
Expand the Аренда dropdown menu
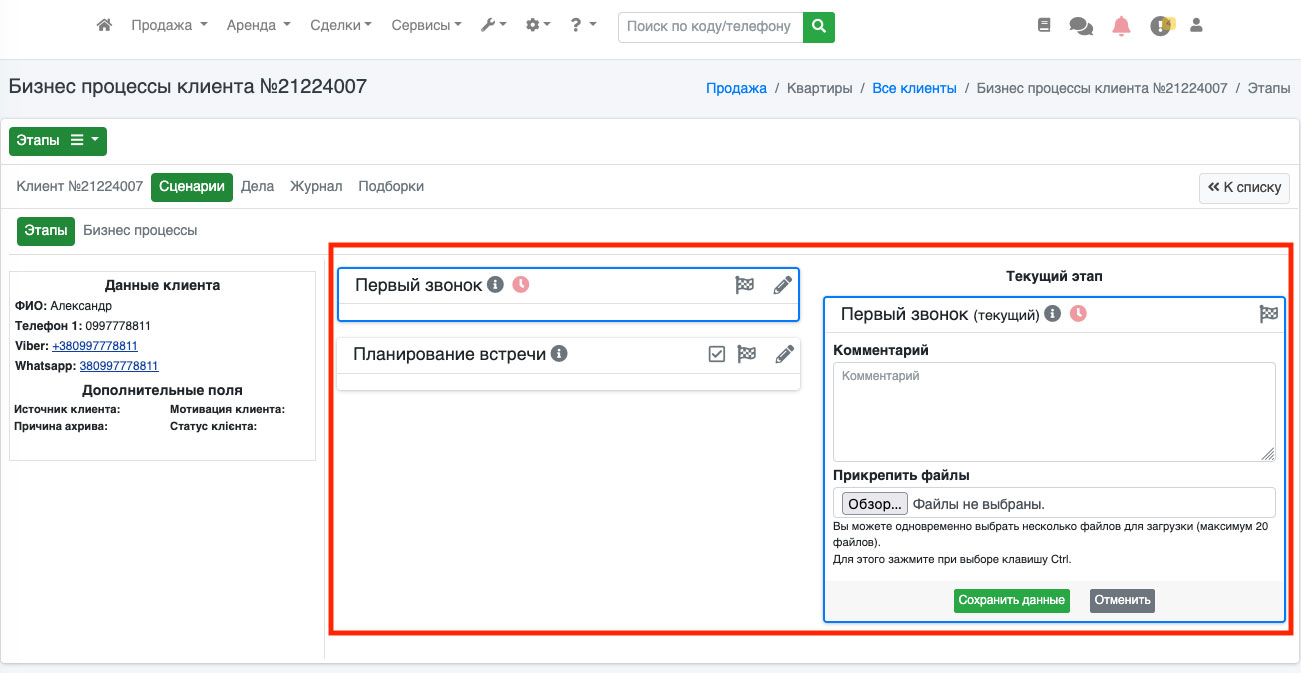coord(258,26)
